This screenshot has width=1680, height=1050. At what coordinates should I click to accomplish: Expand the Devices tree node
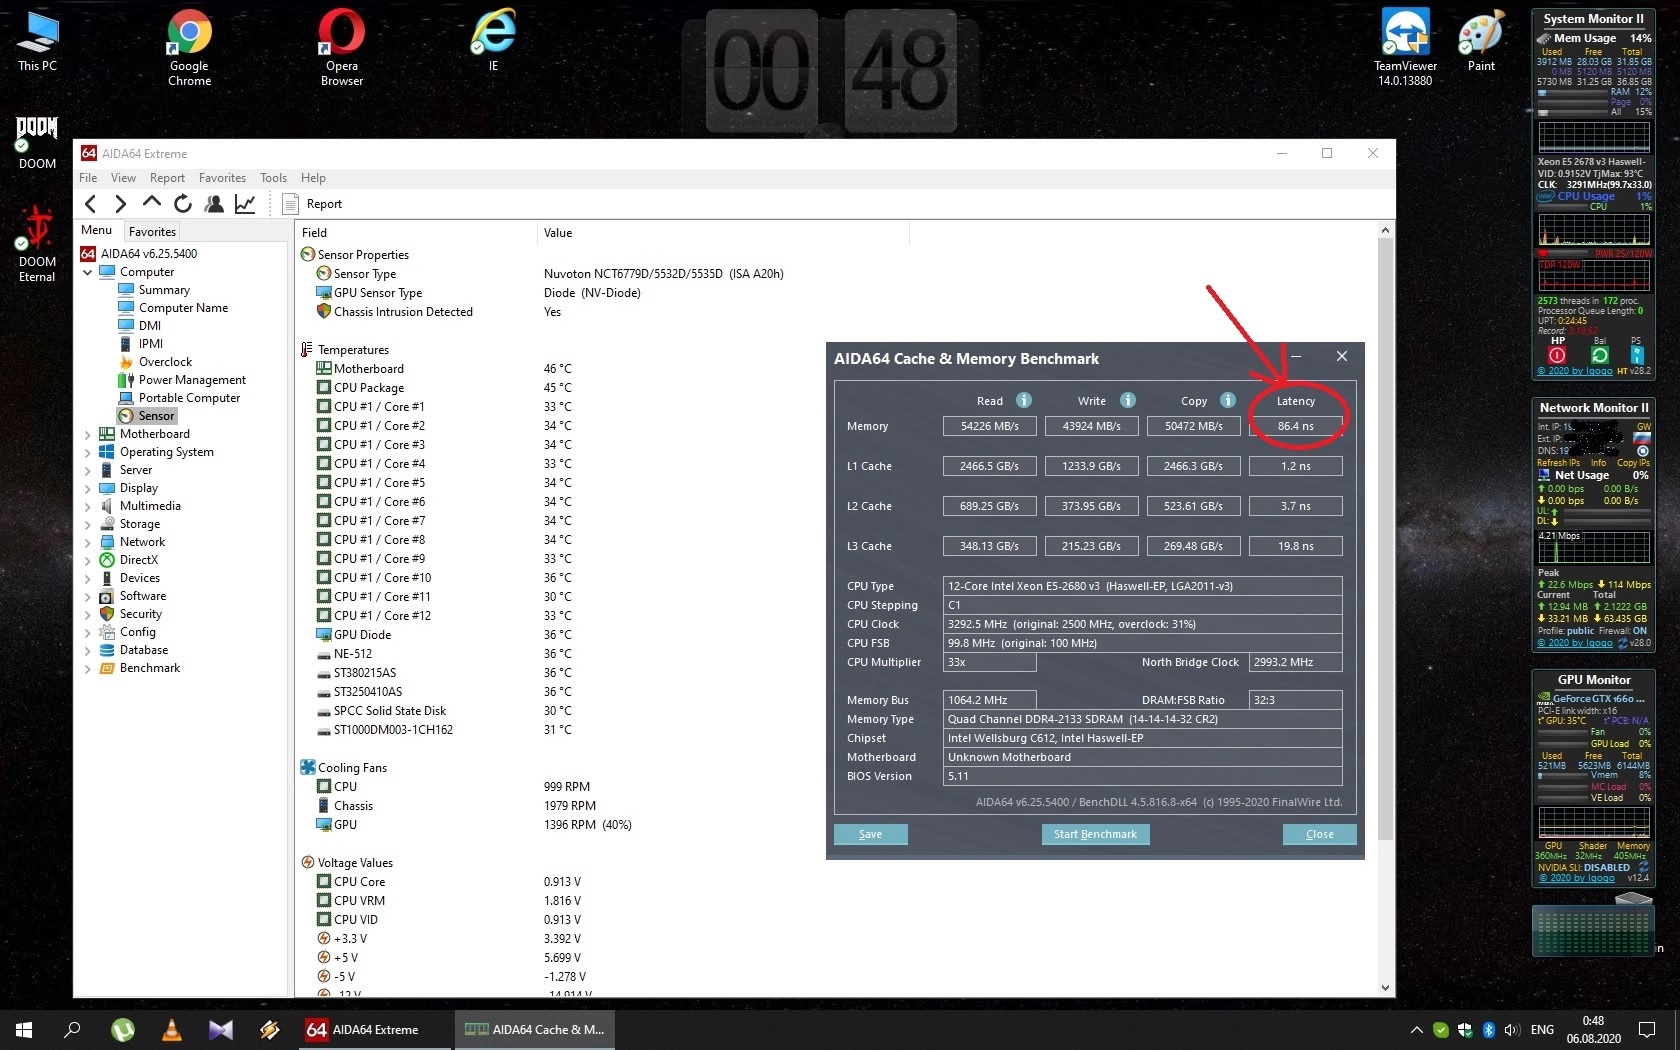pyautogui.click(x=87, y=578)
